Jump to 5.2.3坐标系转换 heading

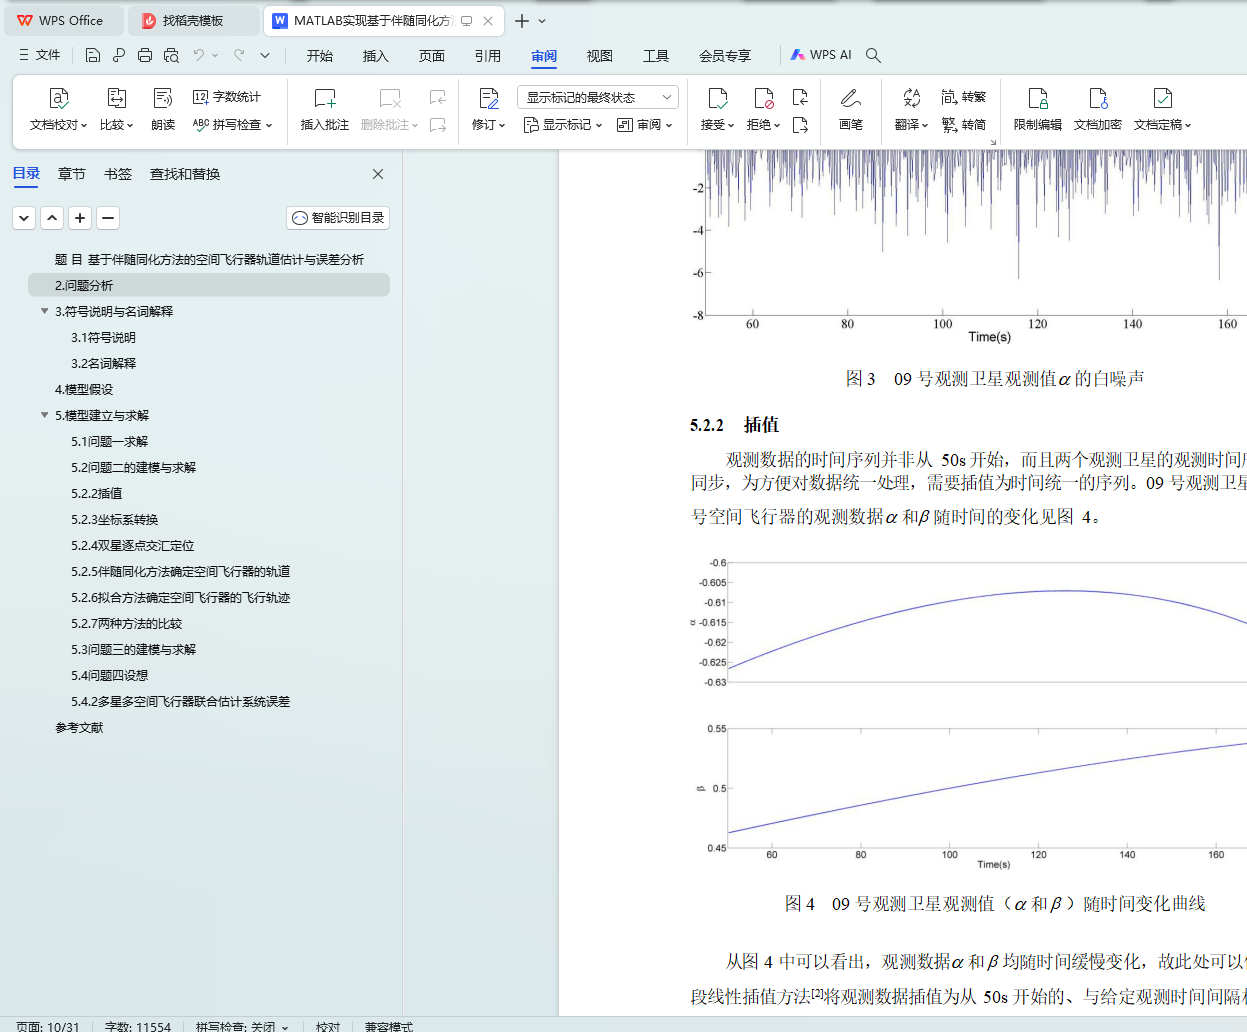[114, 519]
